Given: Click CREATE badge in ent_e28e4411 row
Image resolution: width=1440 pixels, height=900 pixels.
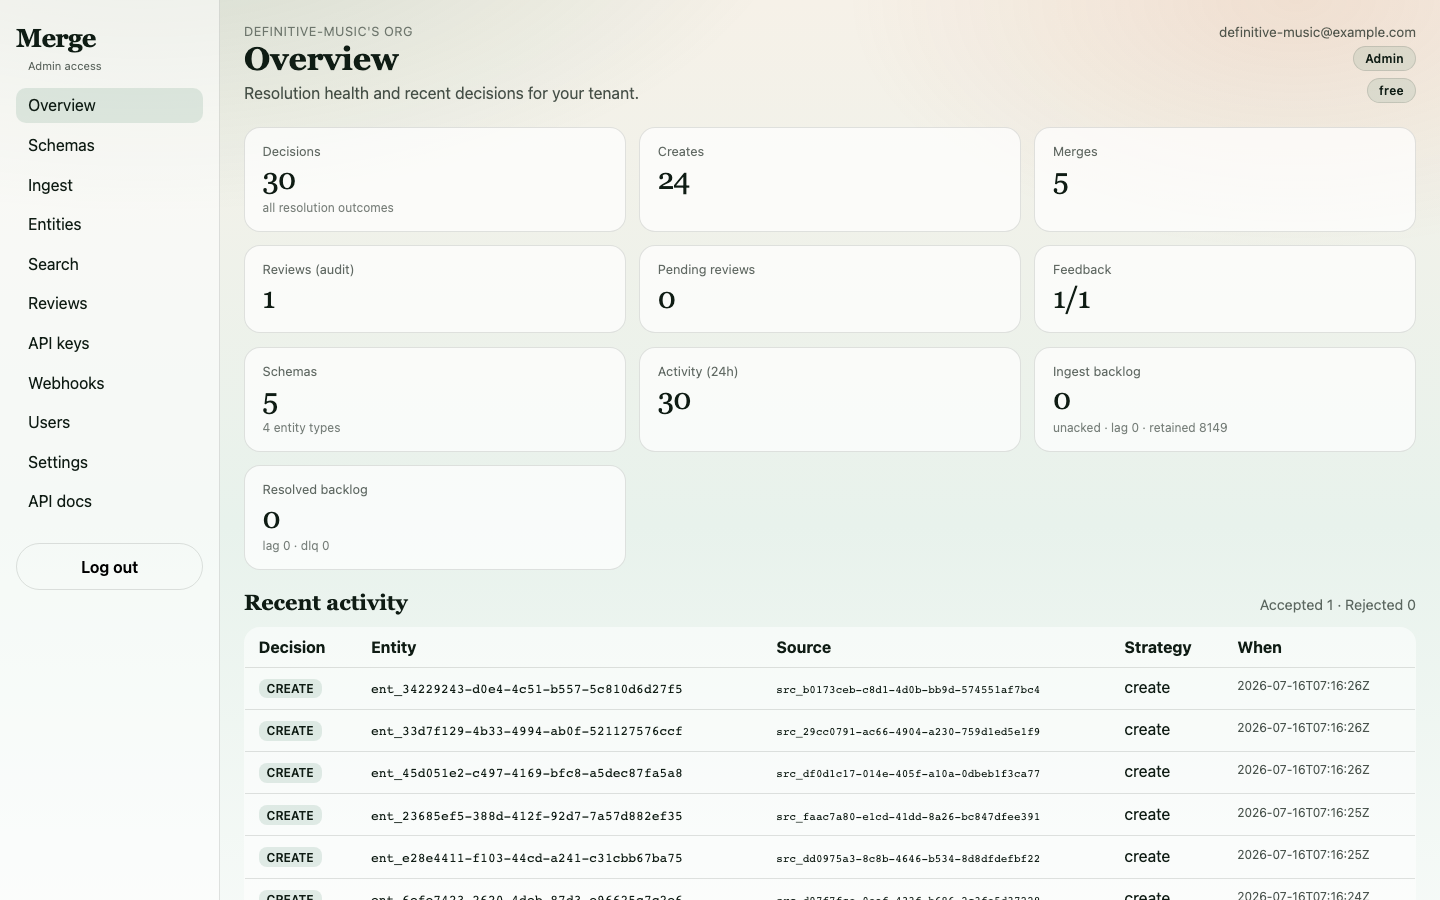Looking at the screenshot, I should point(290,858).
